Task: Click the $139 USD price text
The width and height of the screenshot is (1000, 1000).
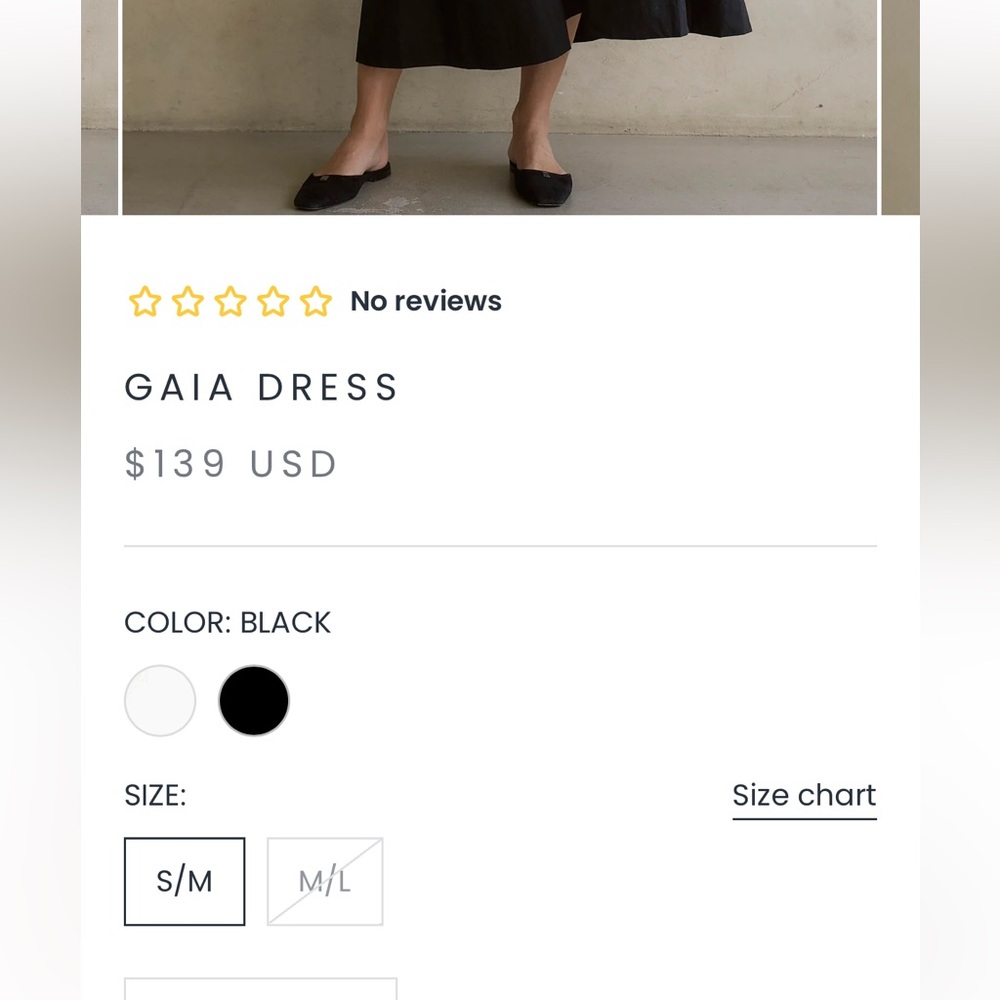Action: point(230,463)
